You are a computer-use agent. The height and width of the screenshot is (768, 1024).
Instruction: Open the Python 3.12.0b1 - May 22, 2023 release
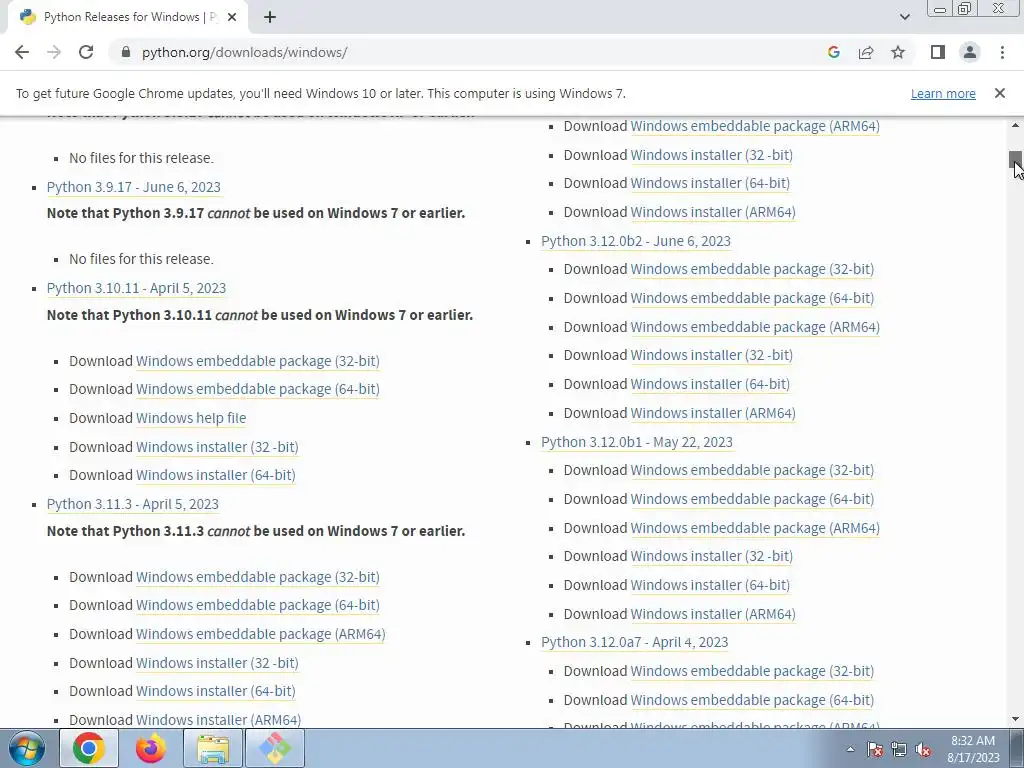pos(637,442)
